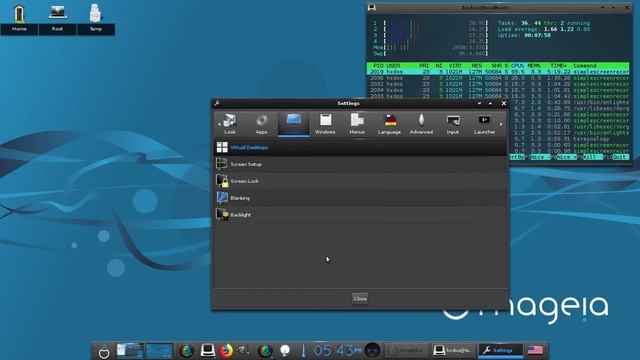Maximize the Settings window with the up chevron
Image resolution: width=640 pixels, height=360 pixels.
coord(490,103)
